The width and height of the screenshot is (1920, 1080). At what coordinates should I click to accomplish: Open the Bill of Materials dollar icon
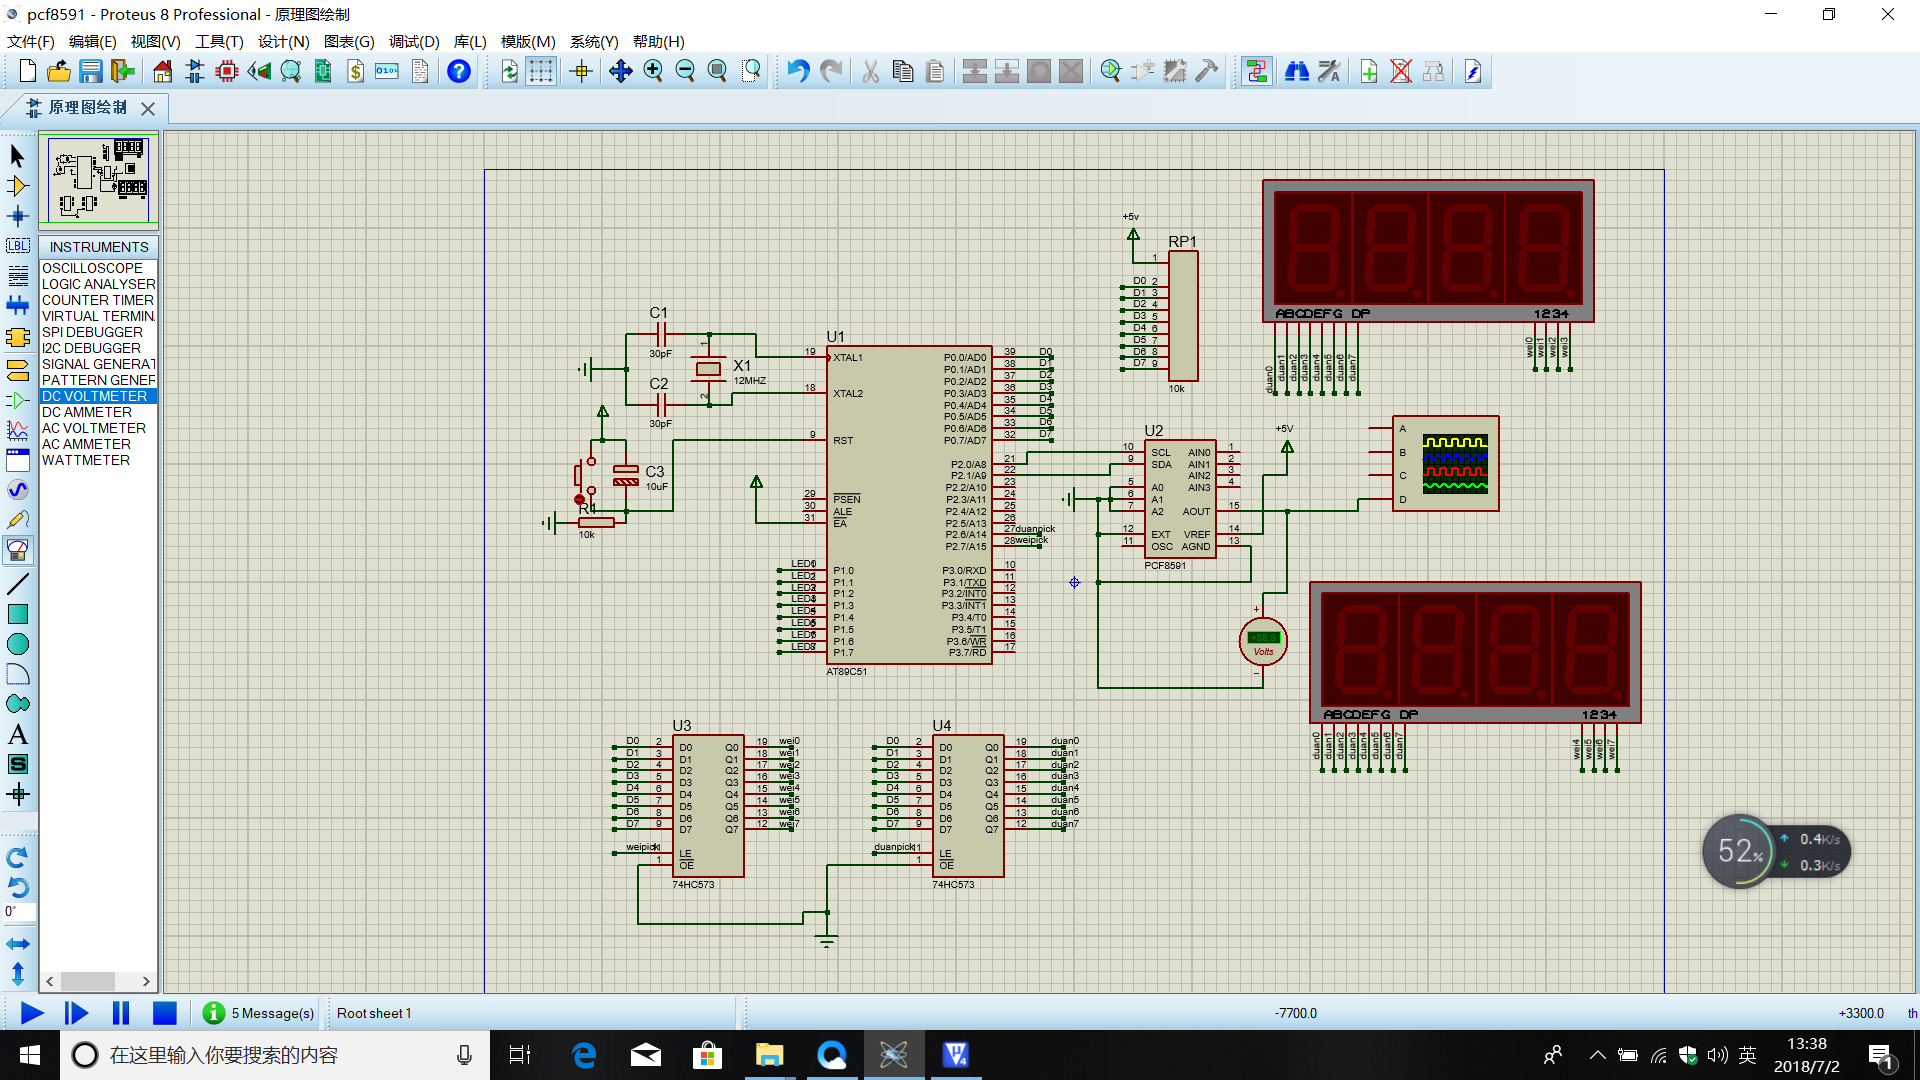click(x=355, y=71)
